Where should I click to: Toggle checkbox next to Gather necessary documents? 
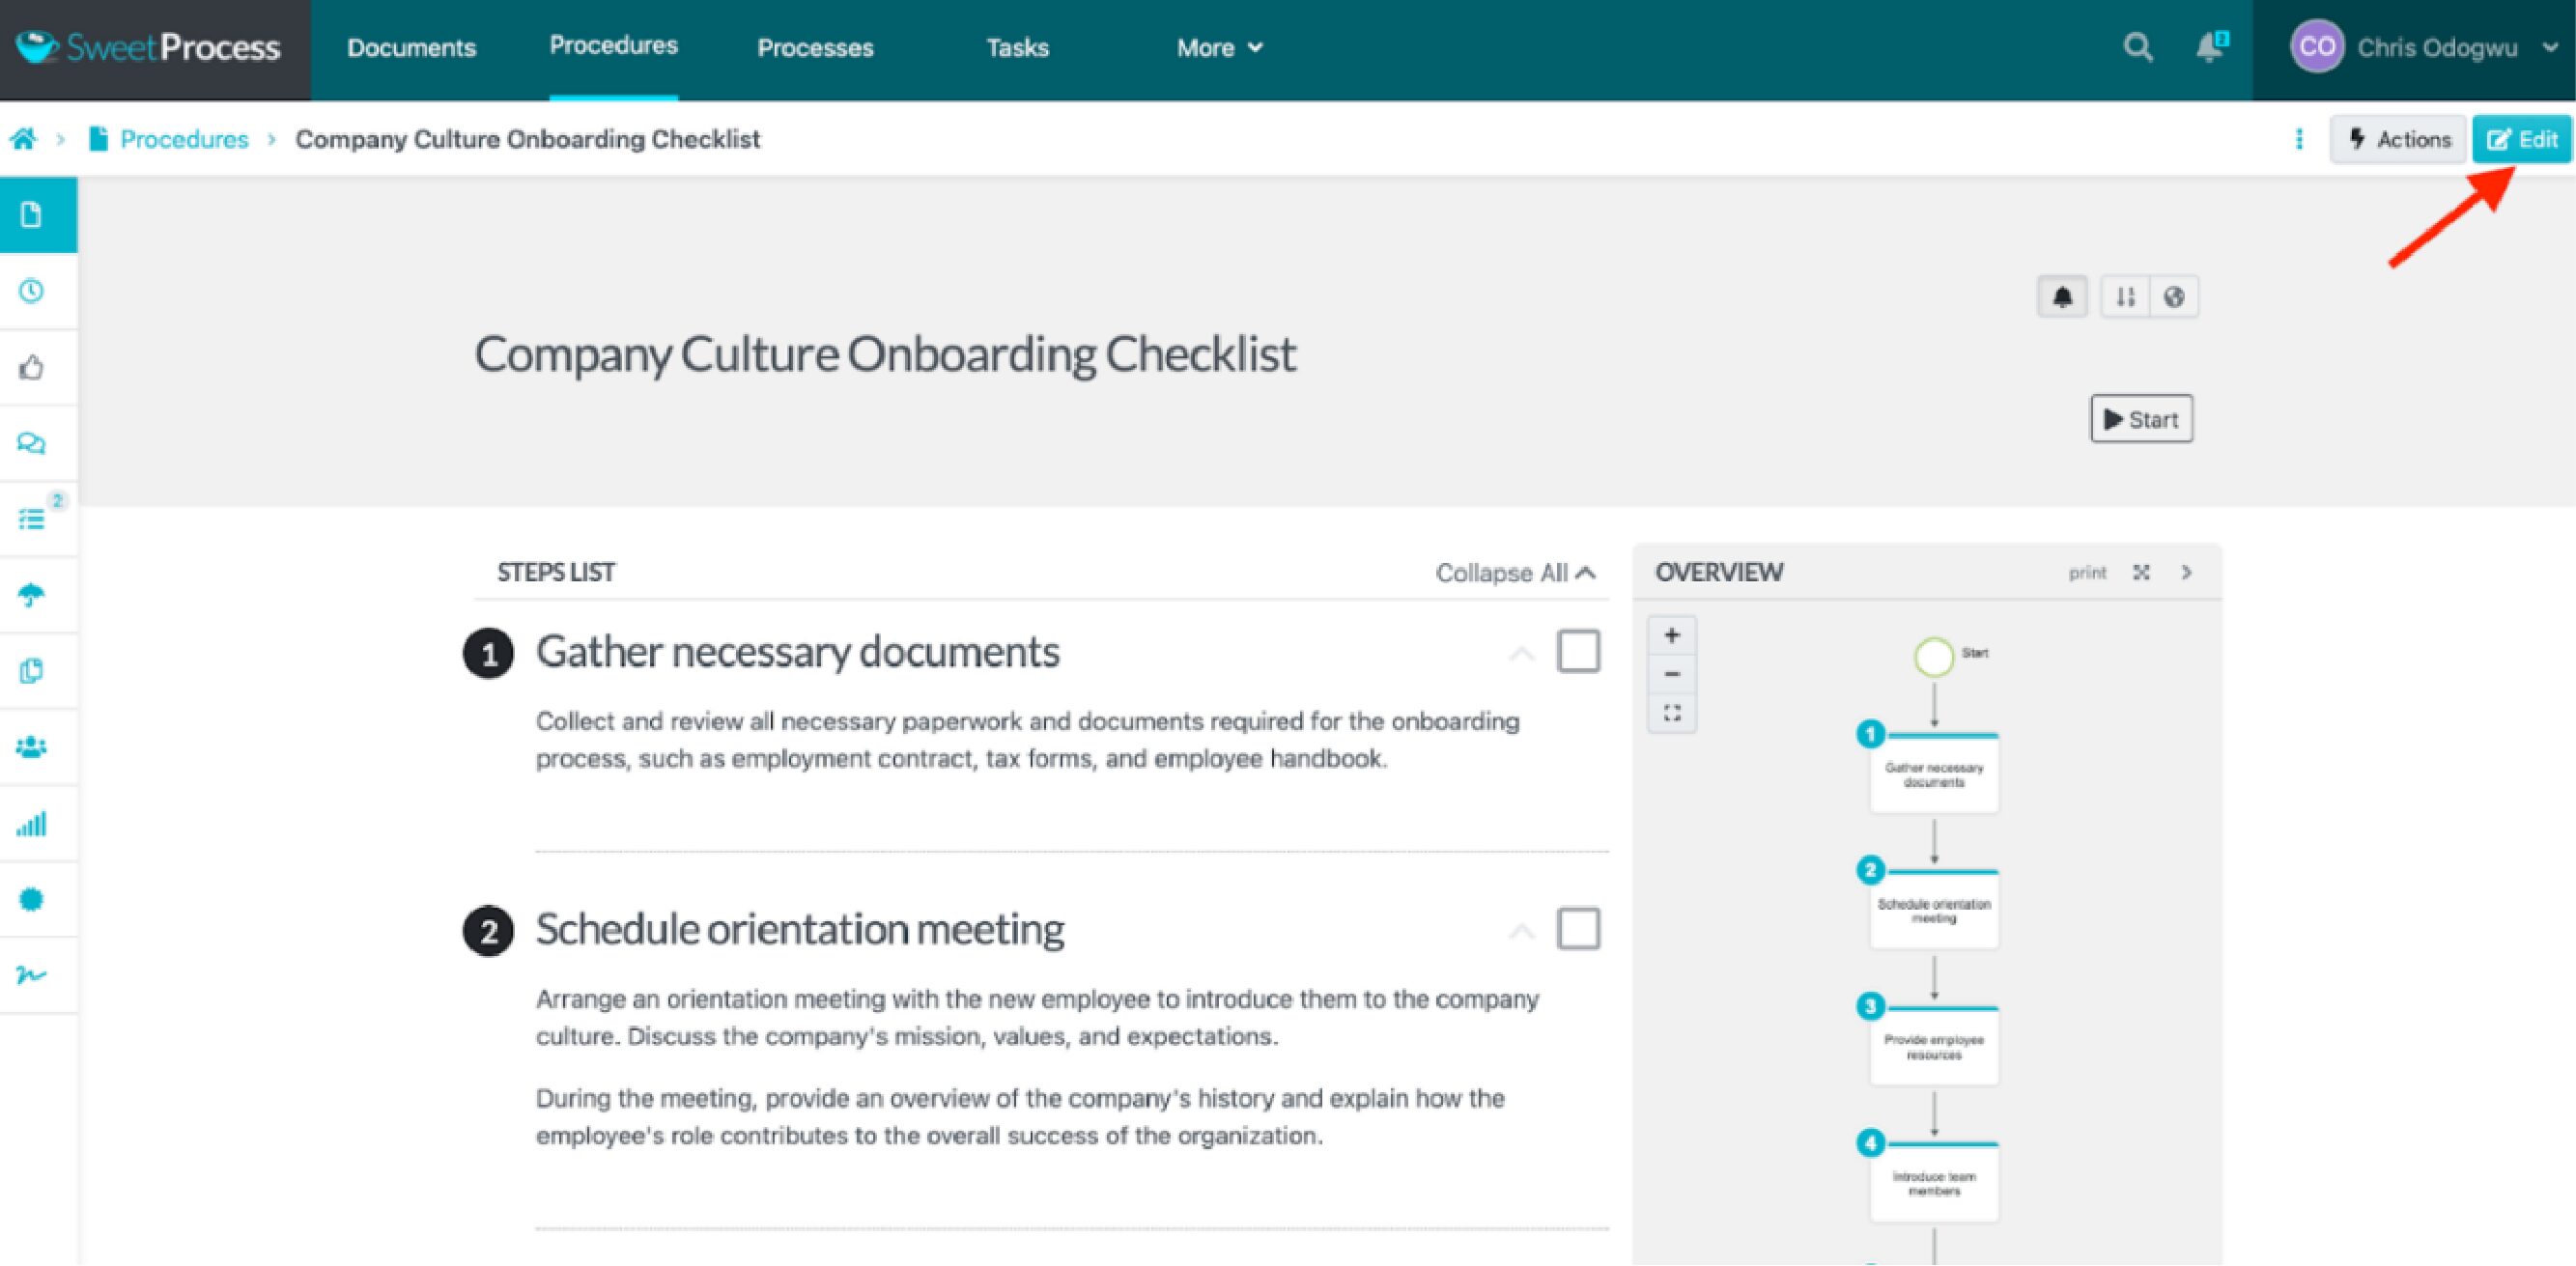(1579, 652)
